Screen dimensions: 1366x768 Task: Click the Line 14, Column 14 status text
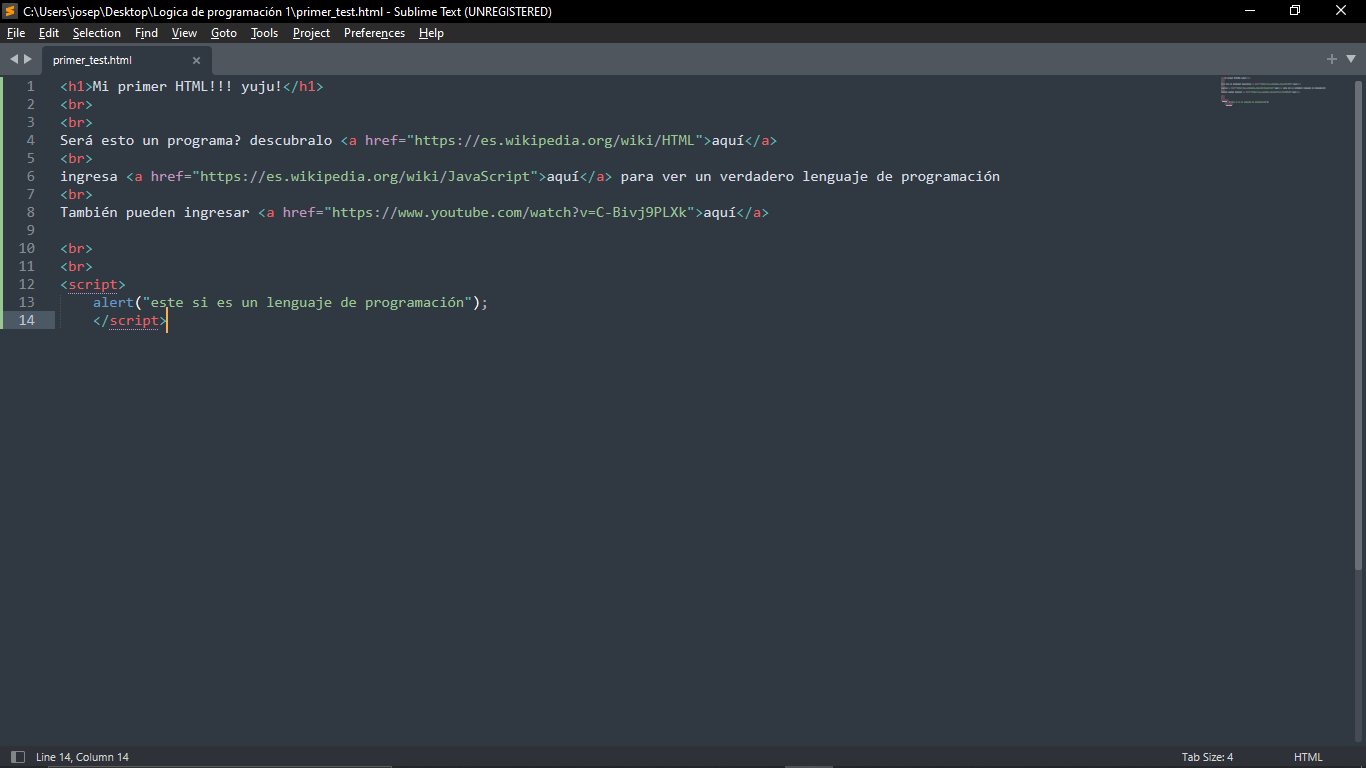click(x=82, y=757)
